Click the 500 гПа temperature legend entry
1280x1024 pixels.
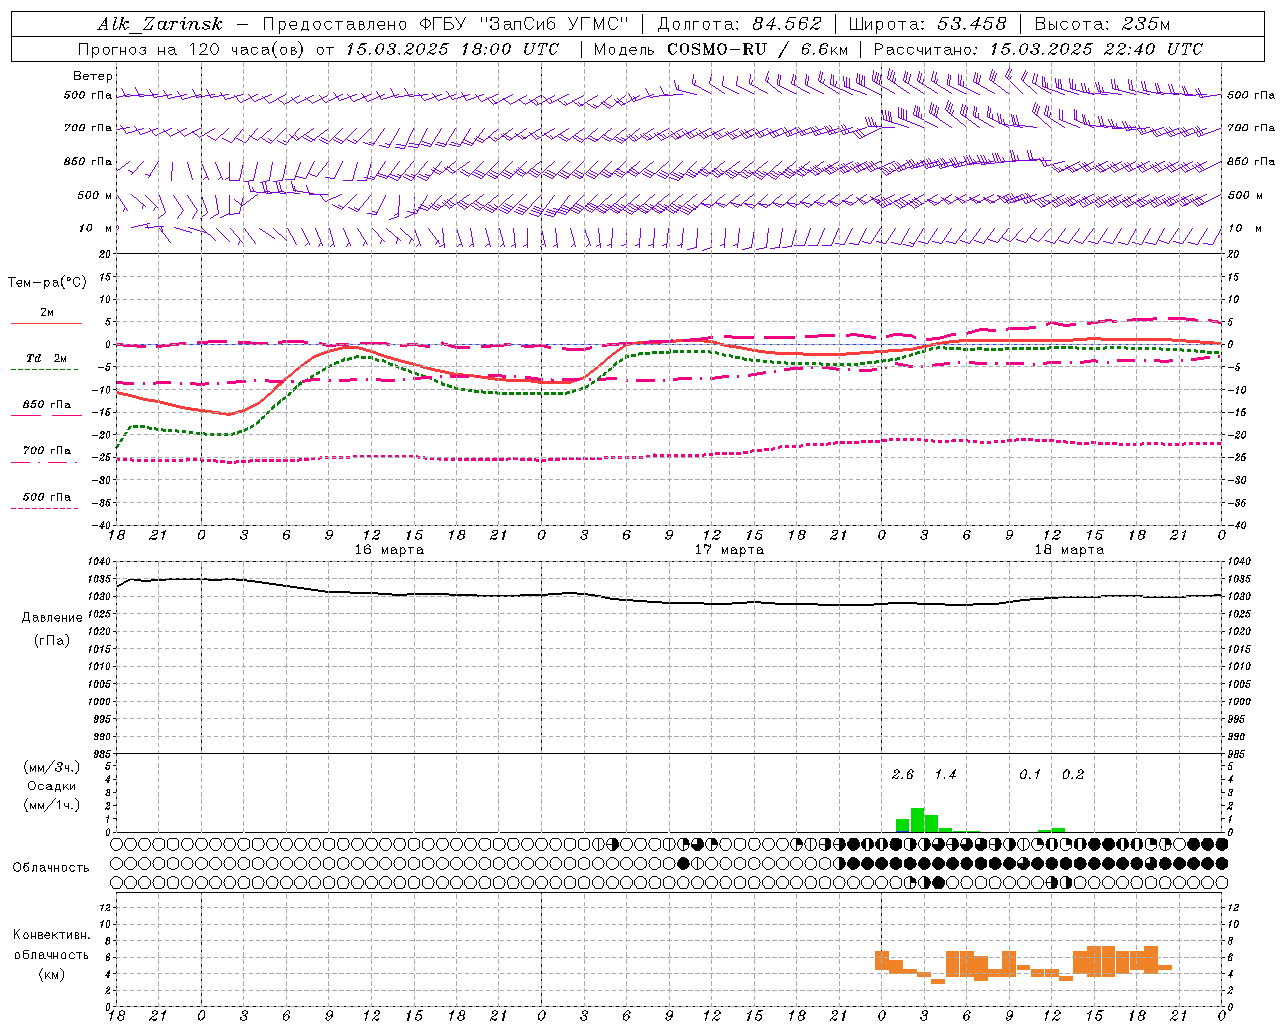tap(46, 501)
